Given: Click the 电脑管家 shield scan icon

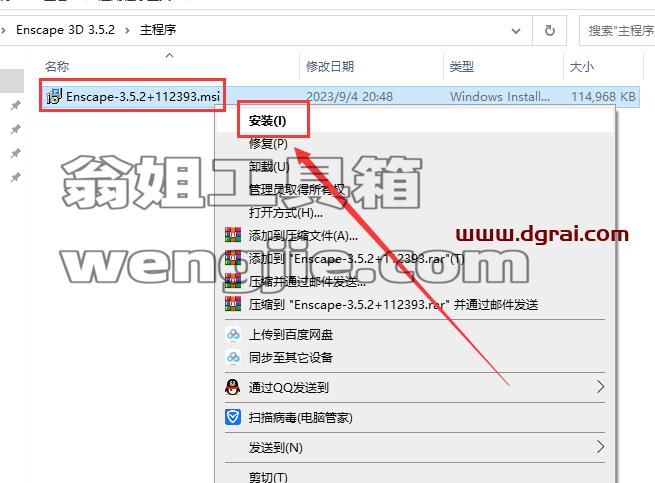Looking at the screenshot, I should coord(233,417).
